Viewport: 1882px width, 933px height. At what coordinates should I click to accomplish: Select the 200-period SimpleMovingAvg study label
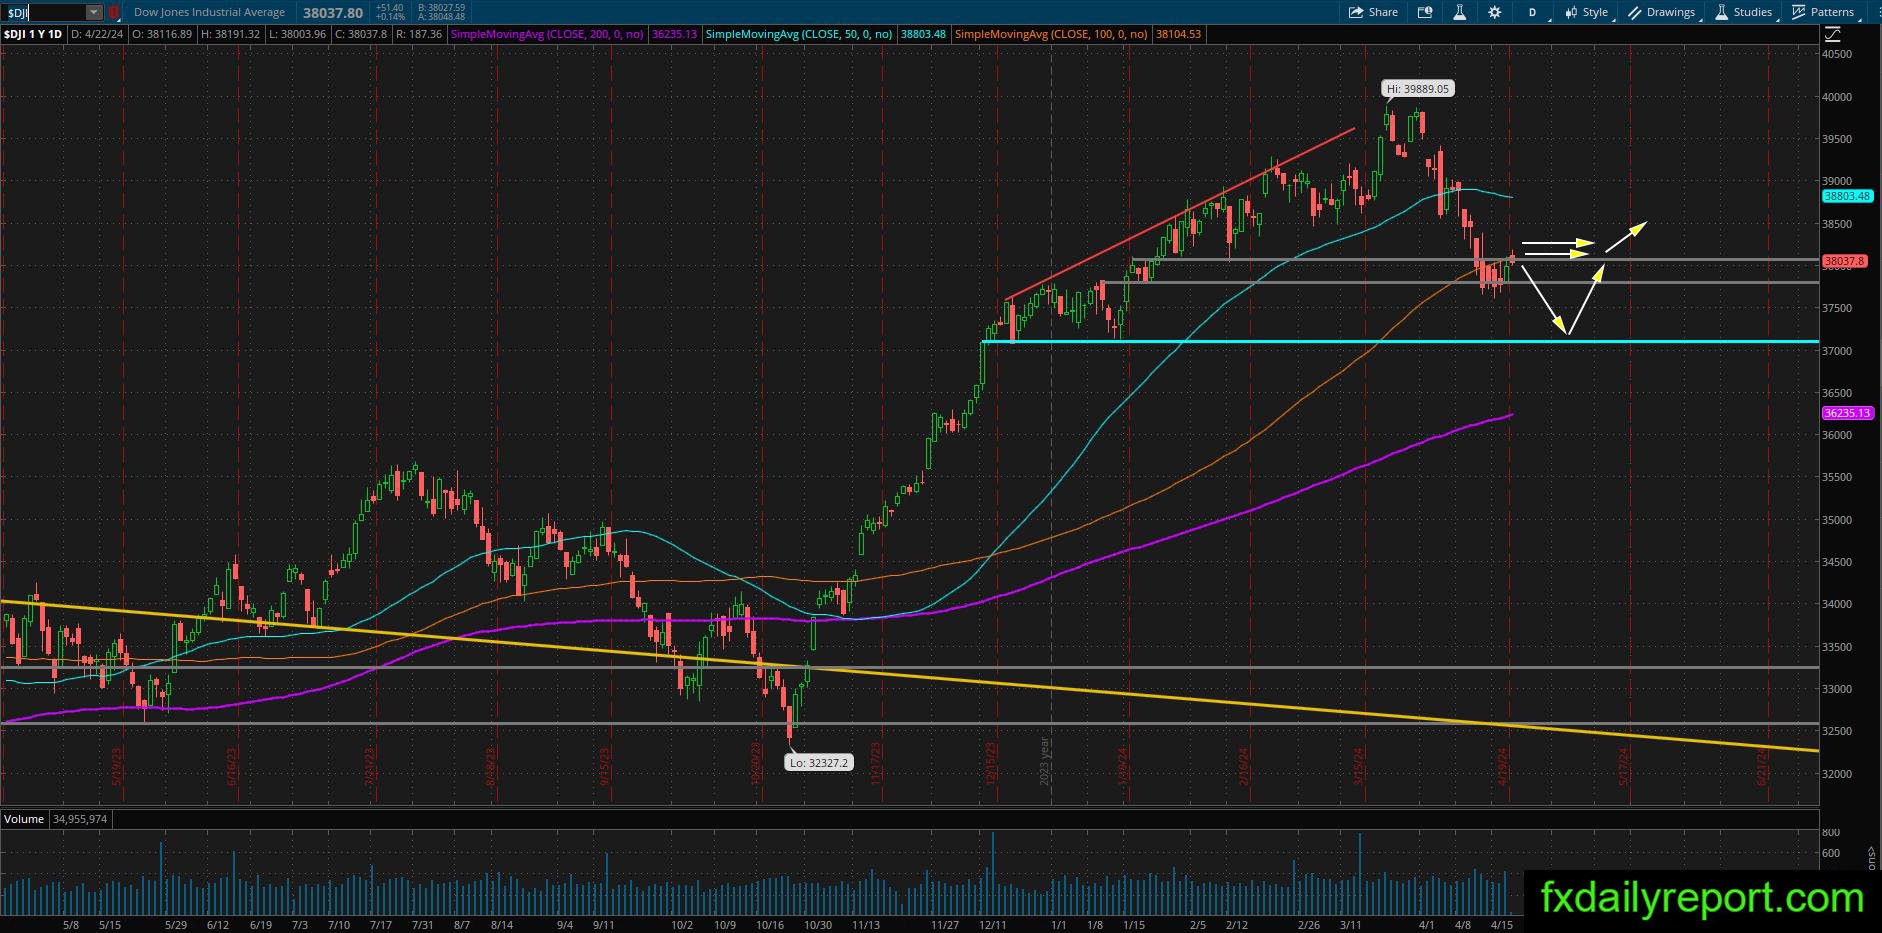coord(547,34)
